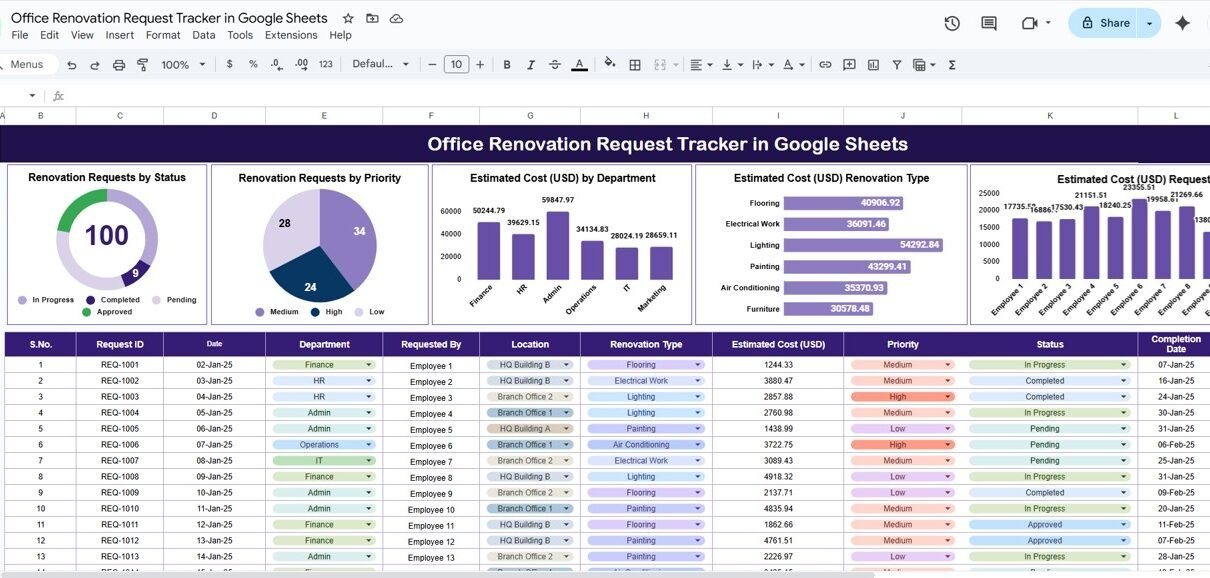Screen dimensions: 1210x578
Task: Toggle italic formatting
Action: click(531, 65)
